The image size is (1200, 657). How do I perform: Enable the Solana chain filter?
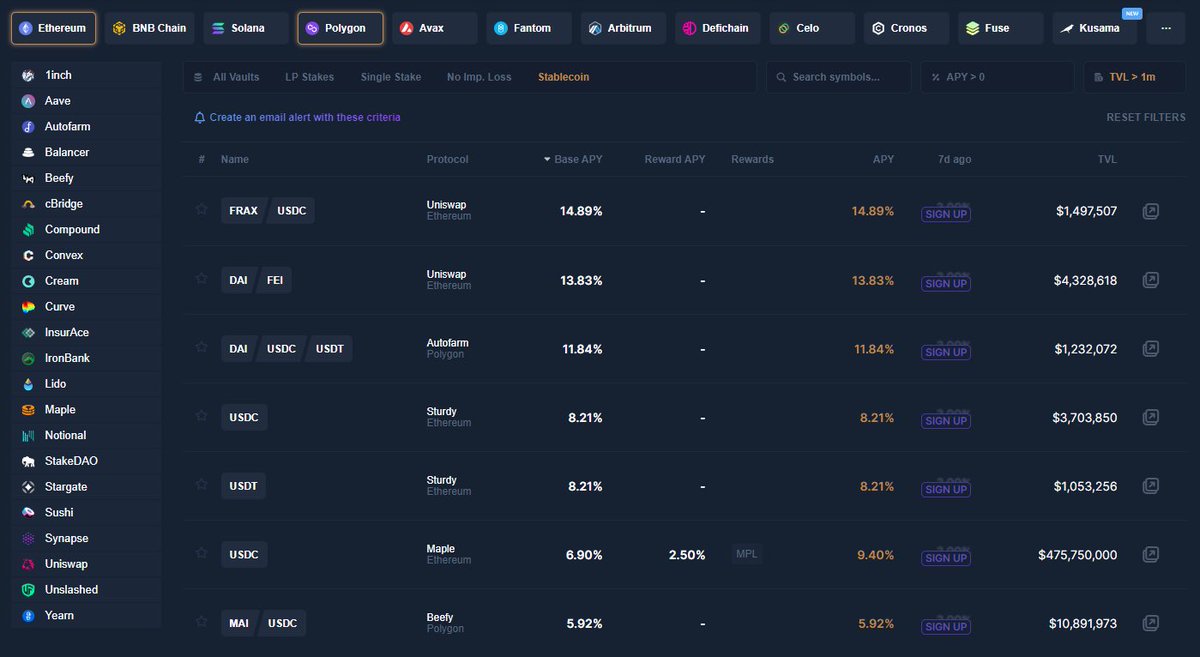pos(246,28)
